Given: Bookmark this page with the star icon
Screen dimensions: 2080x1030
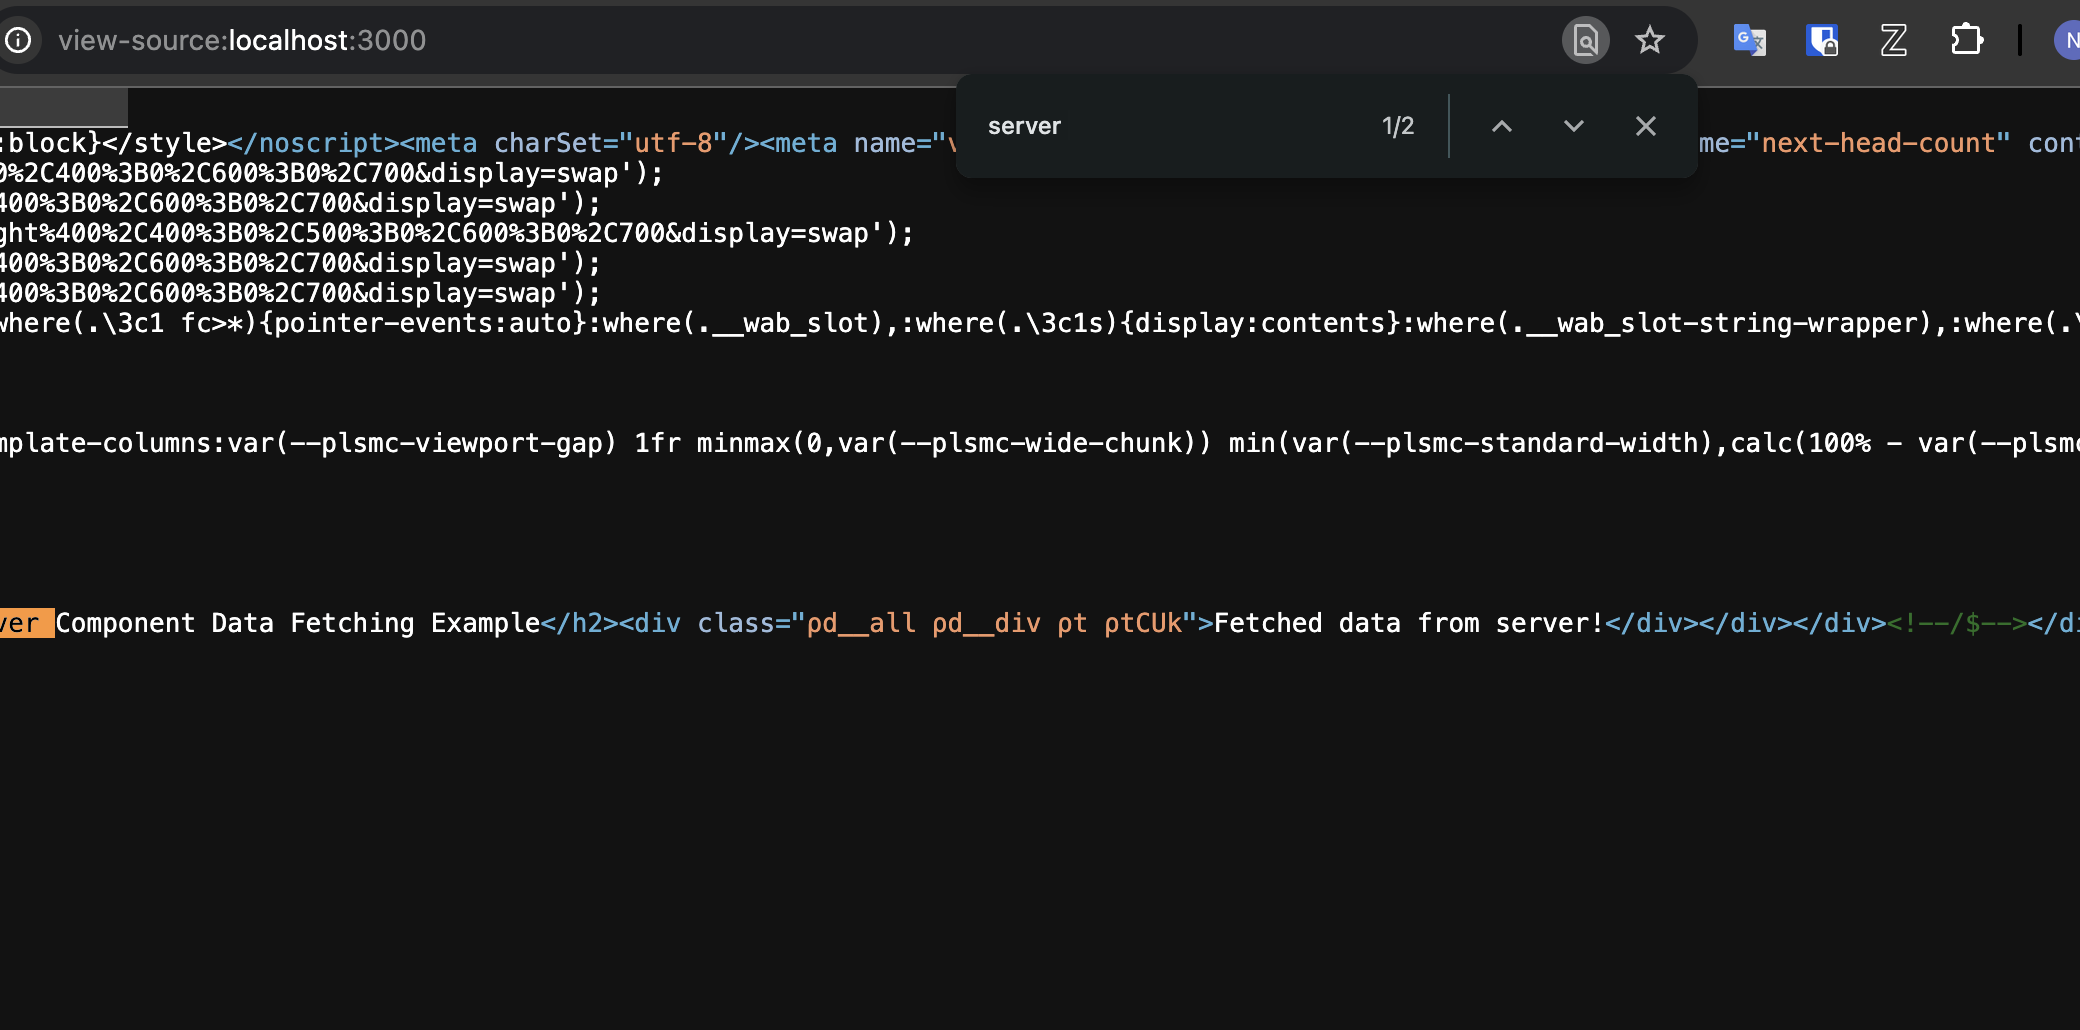Looking at the screenshot, I should tap(1649, 40).
